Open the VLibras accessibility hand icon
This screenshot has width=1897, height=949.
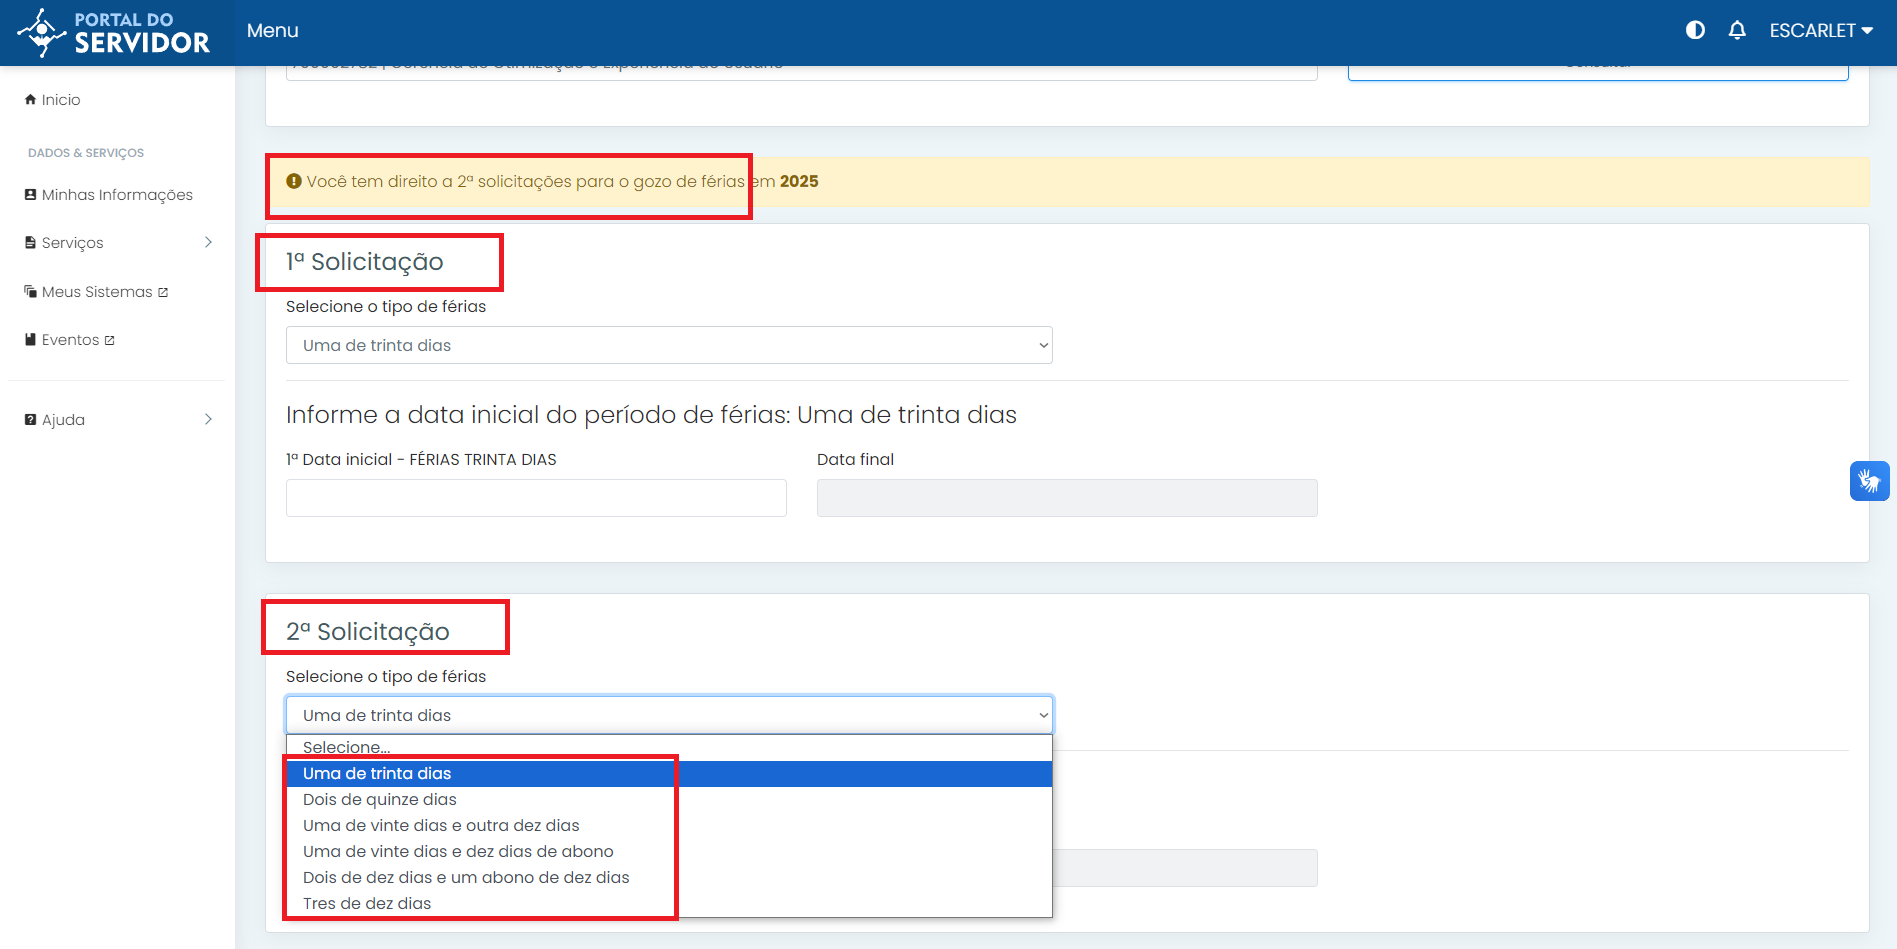(1869, 481)
